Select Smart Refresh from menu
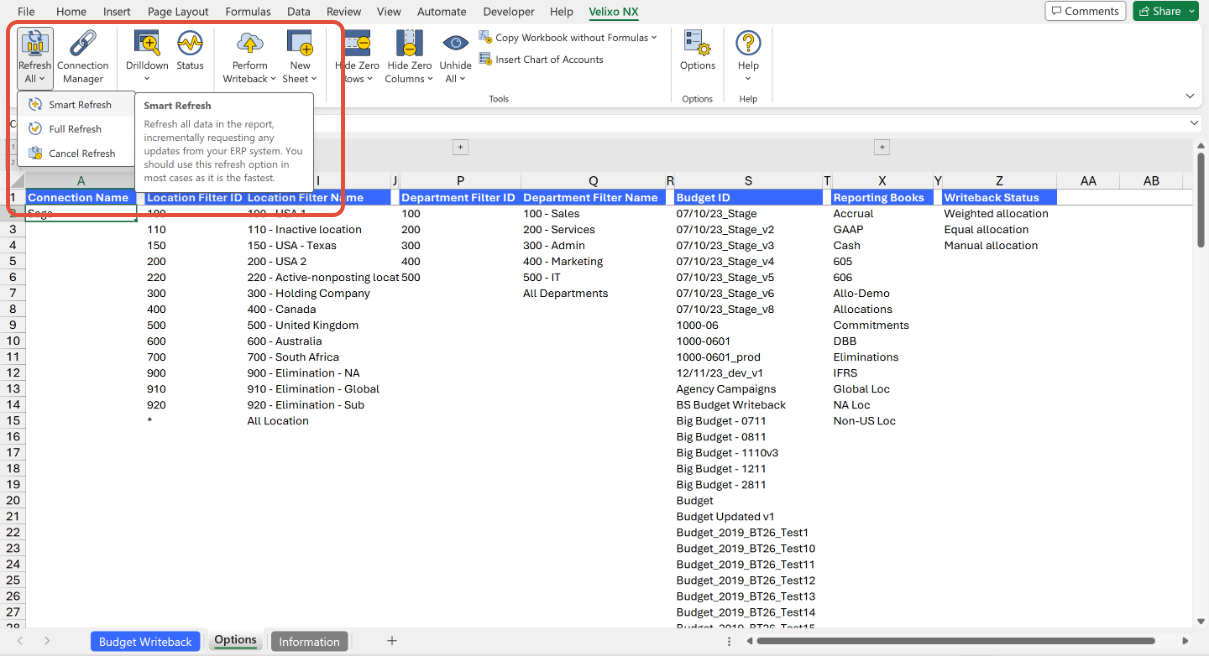 click(80, 105)
